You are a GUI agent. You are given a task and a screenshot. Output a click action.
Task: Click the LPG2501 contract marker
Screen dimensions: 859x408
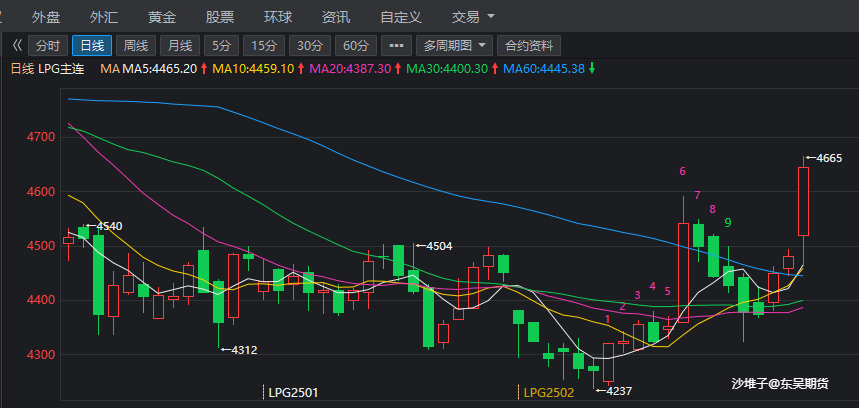point(291,393)
